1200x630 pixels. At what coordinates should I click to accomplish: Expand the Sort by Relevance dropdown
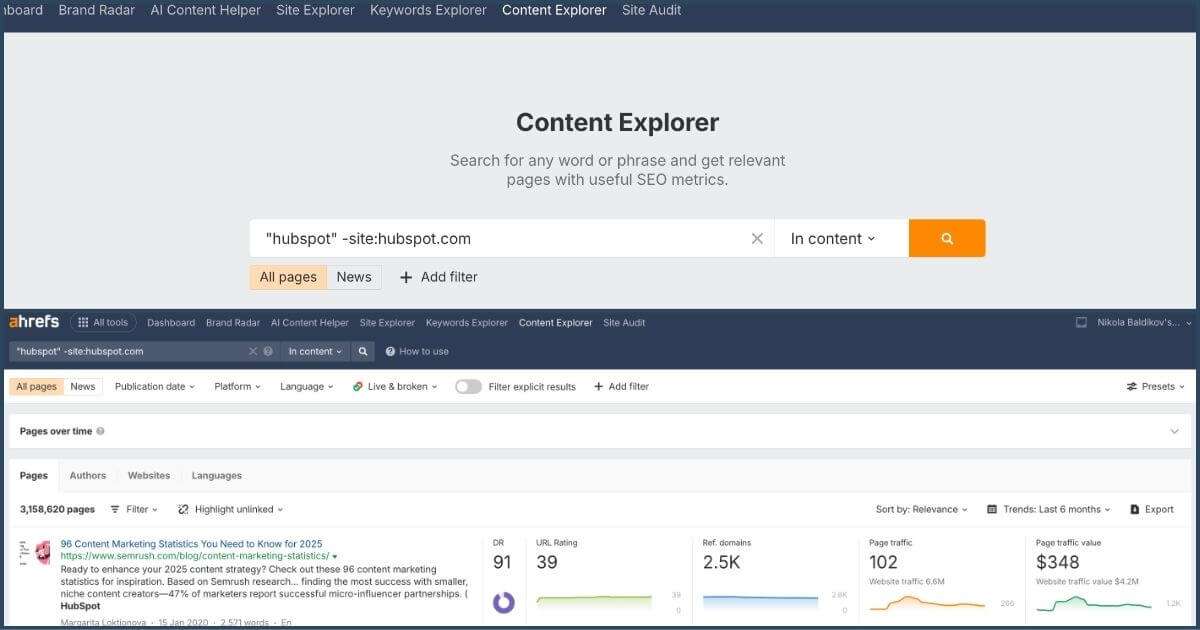(921, 509)
